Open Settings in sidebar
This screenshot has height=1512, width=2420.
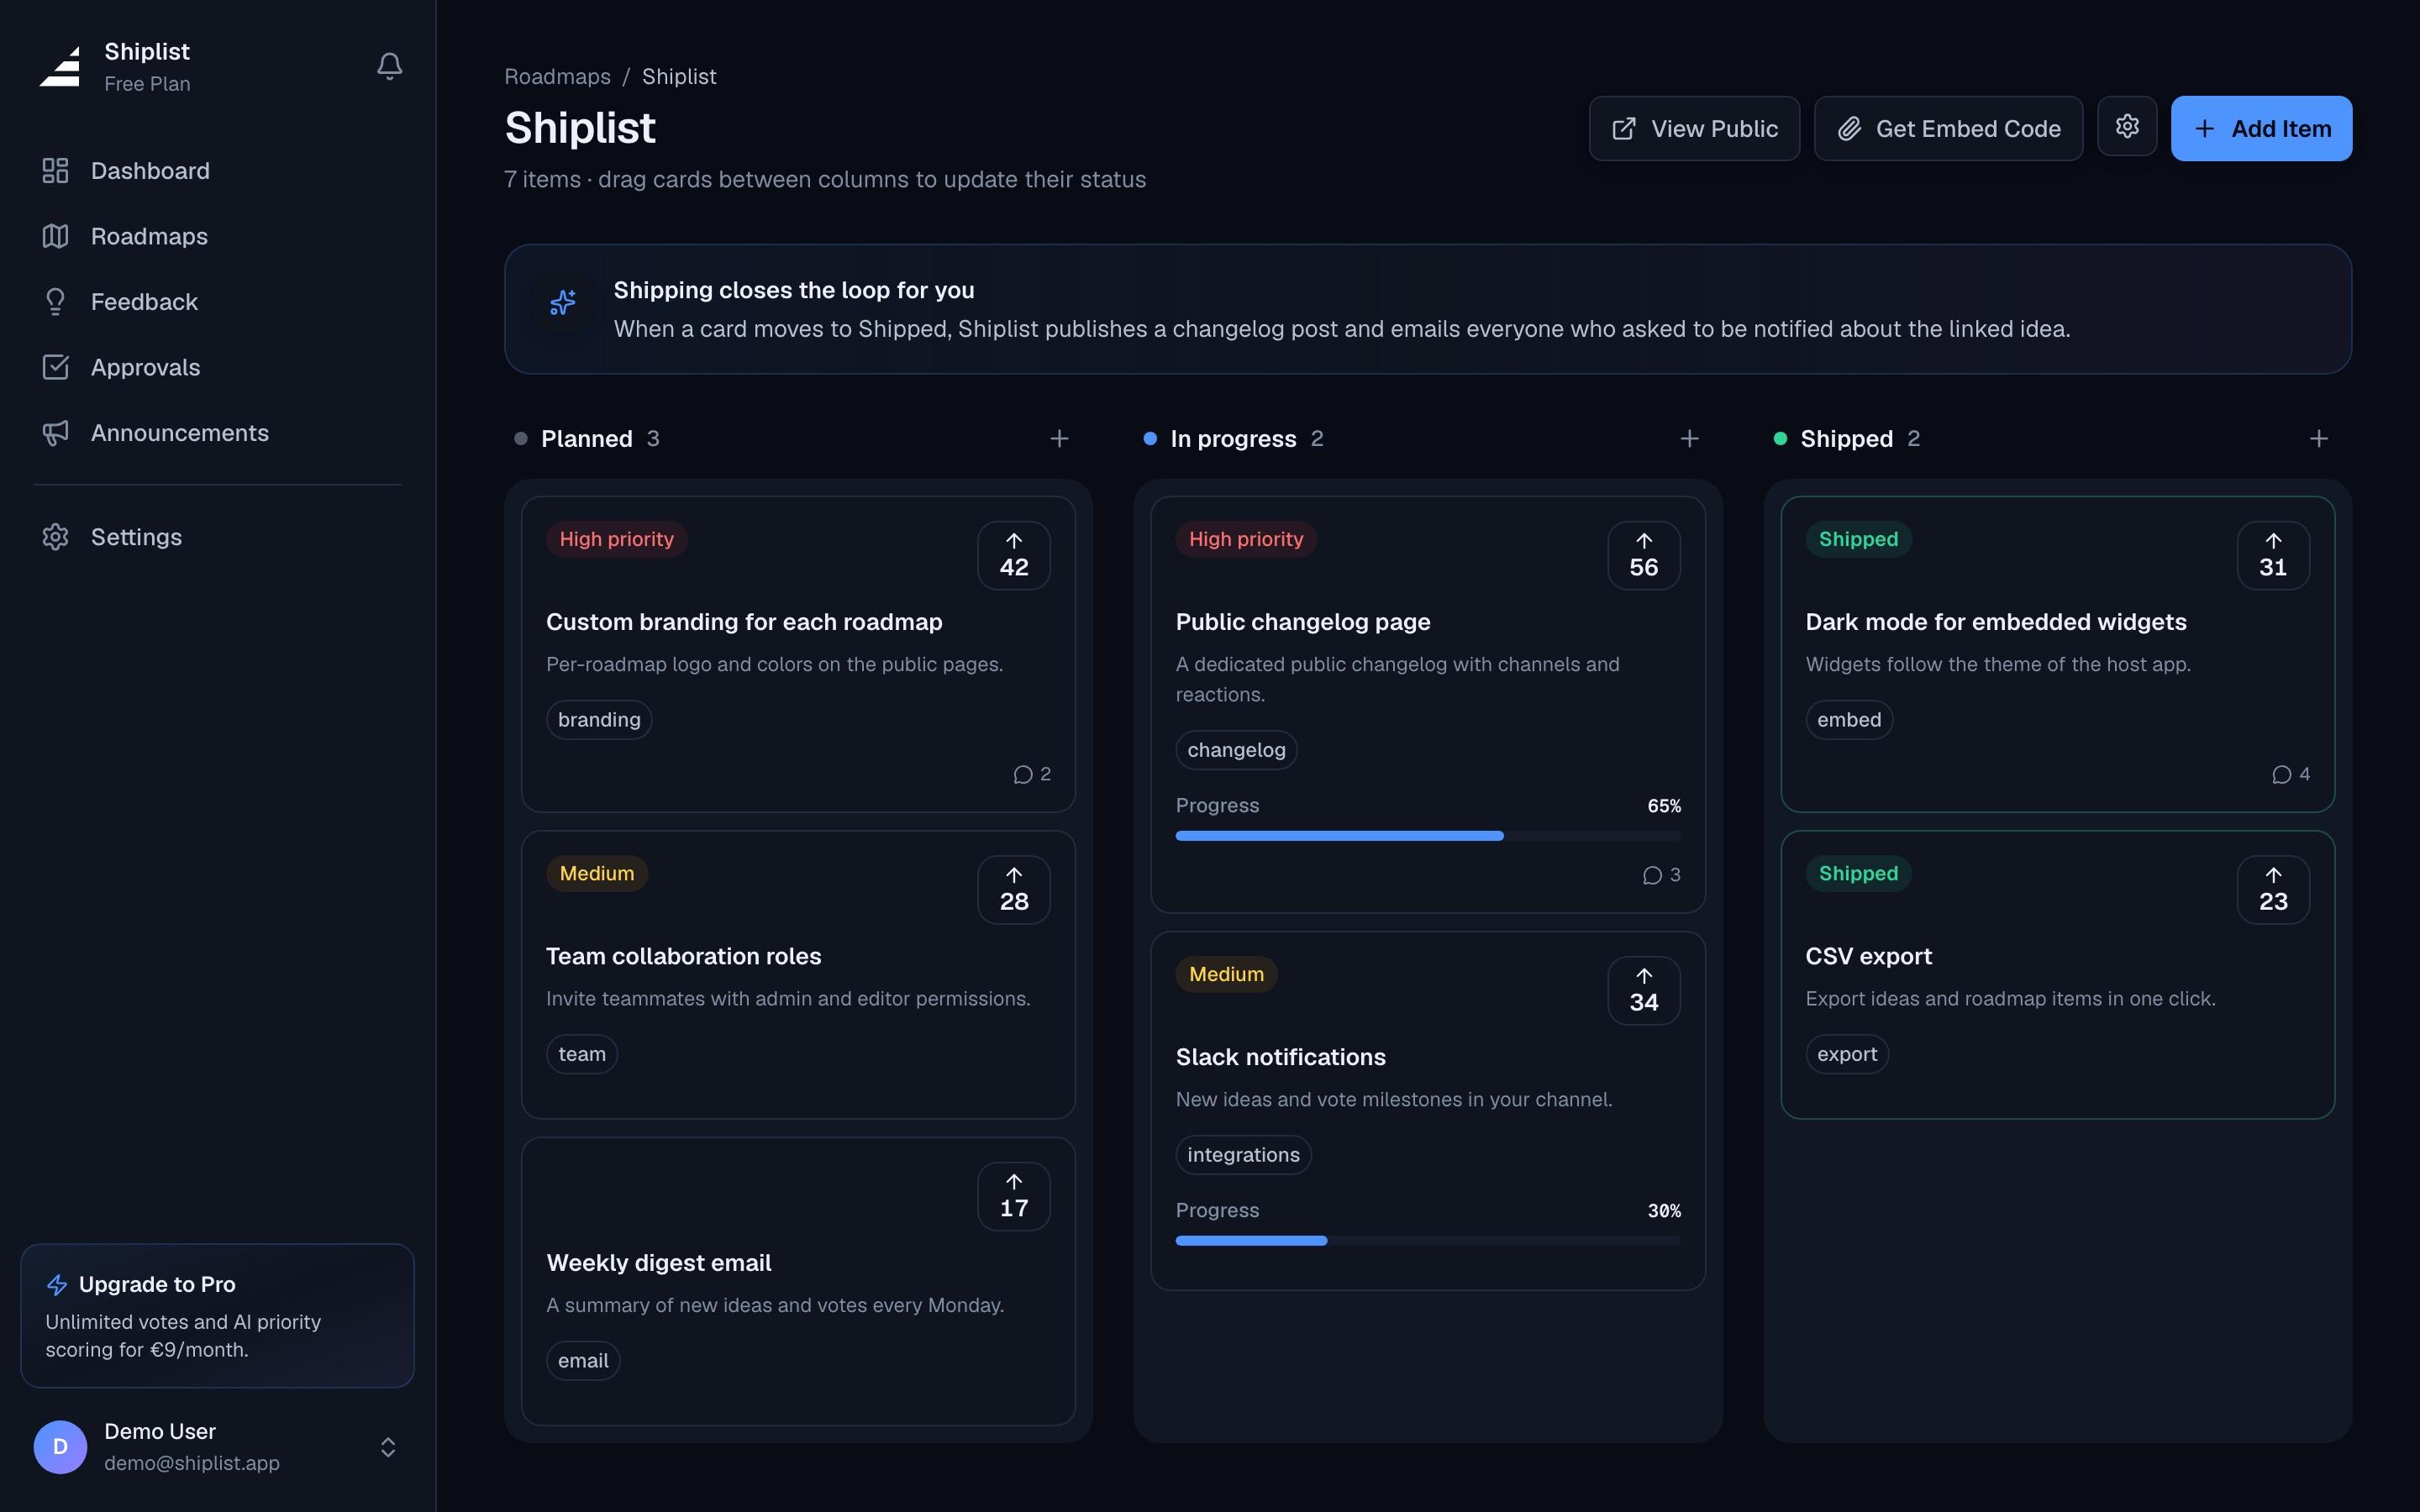click(x=217, y=537)
